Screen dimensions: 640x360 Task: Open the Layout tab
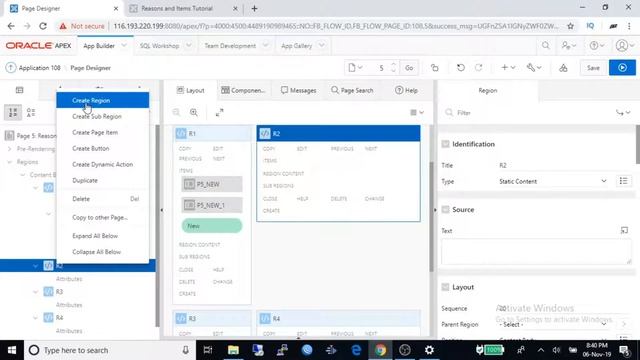pyautogui.click(x=190, y=90)
